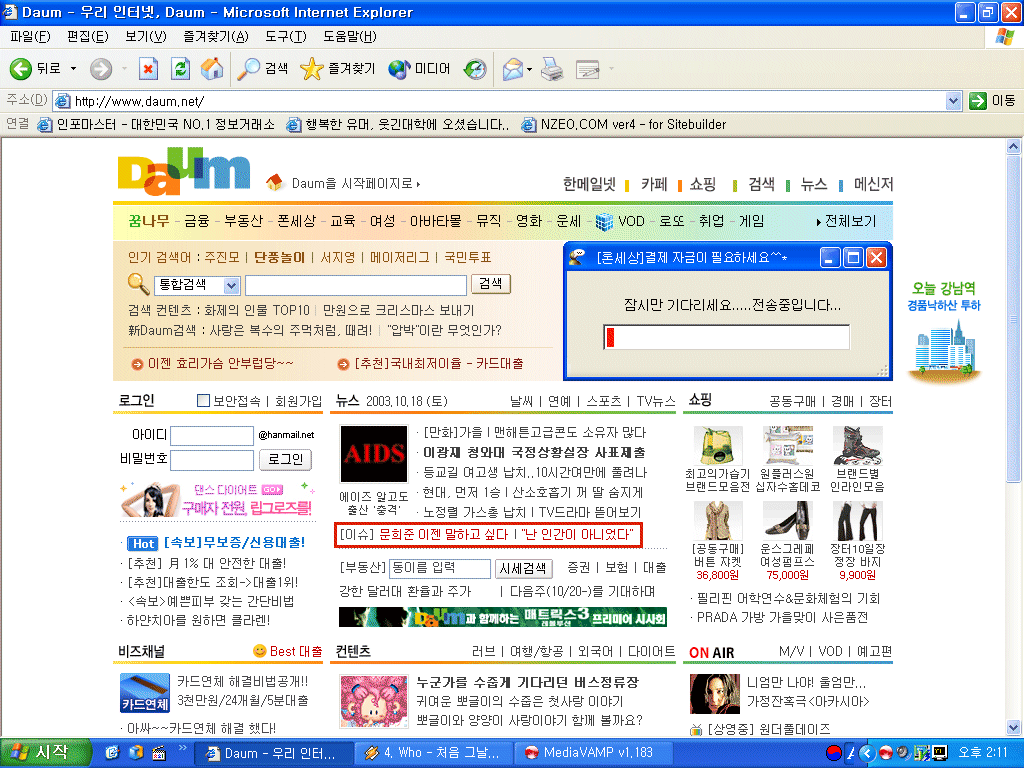Click the 시세검색 button
Image resolution: width=1024 pixels, height=768 pixels.
[x=522, y=568]
